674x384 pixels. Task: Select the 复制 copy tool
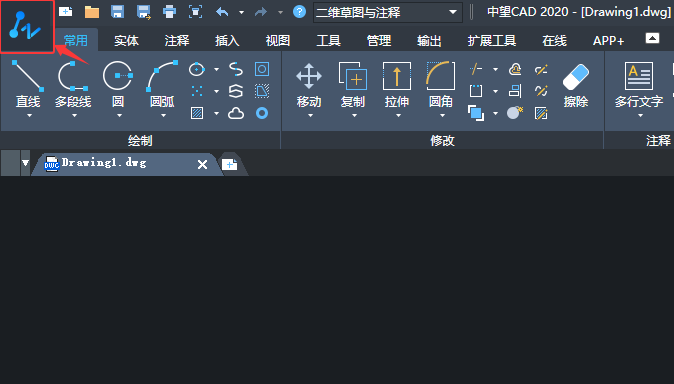(353, 84)
